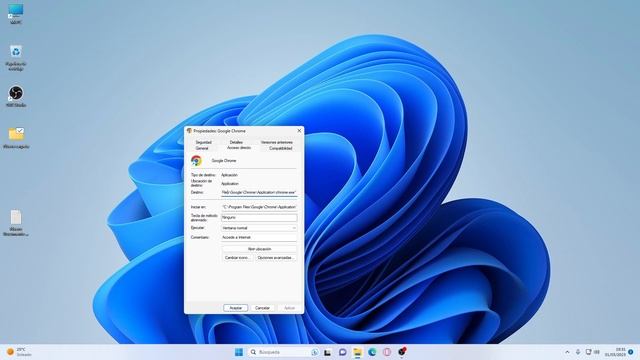Viewport: 640px width, 360px height.
Task: Click the Destino path field
Action: (x=259, y=192)
